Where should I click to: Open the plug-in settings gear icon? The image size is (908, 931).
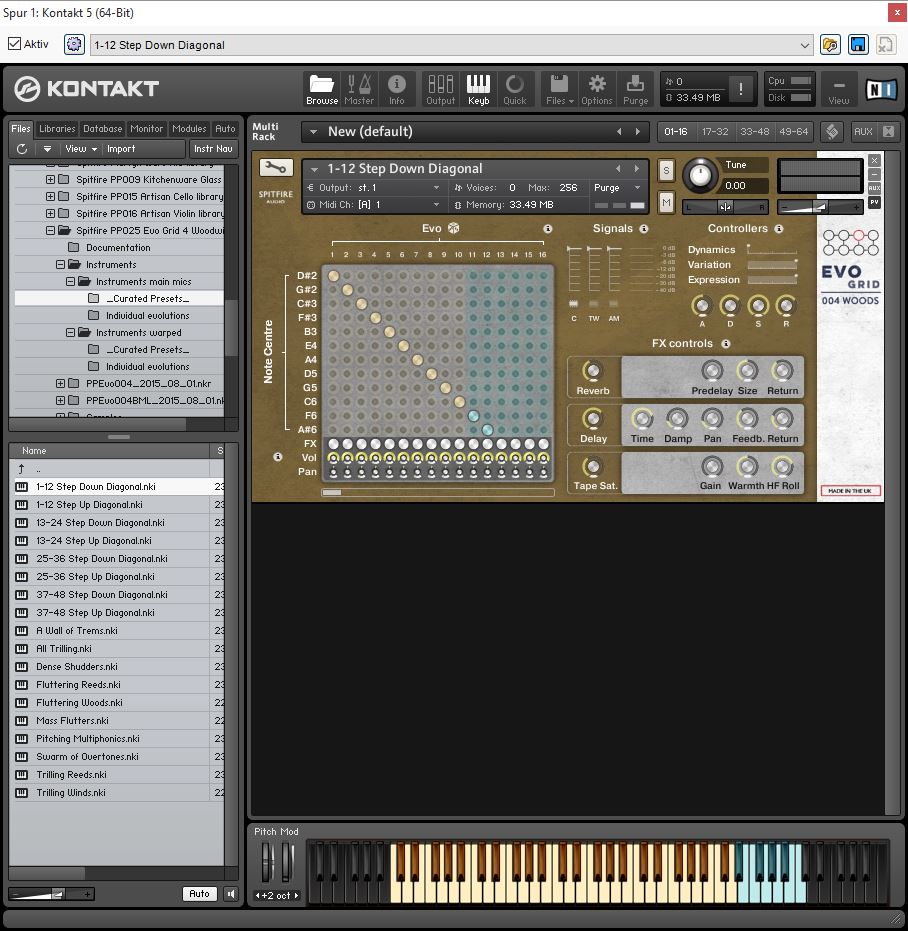pos(74,45)
